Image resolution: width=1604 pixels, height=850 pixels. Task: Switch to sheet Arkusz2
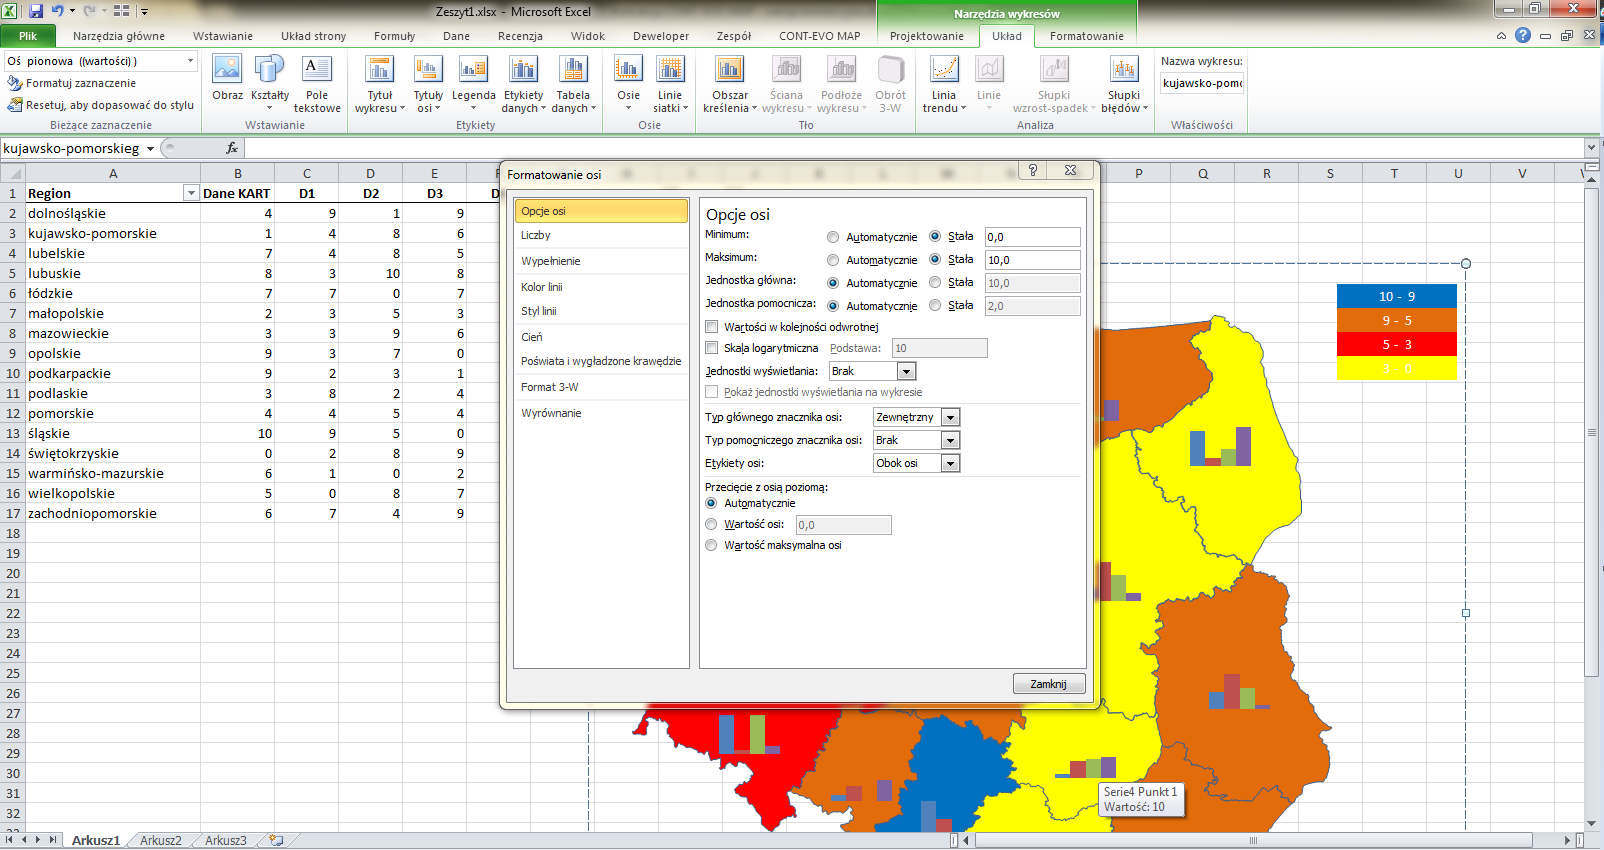click(x=161, y=840)
